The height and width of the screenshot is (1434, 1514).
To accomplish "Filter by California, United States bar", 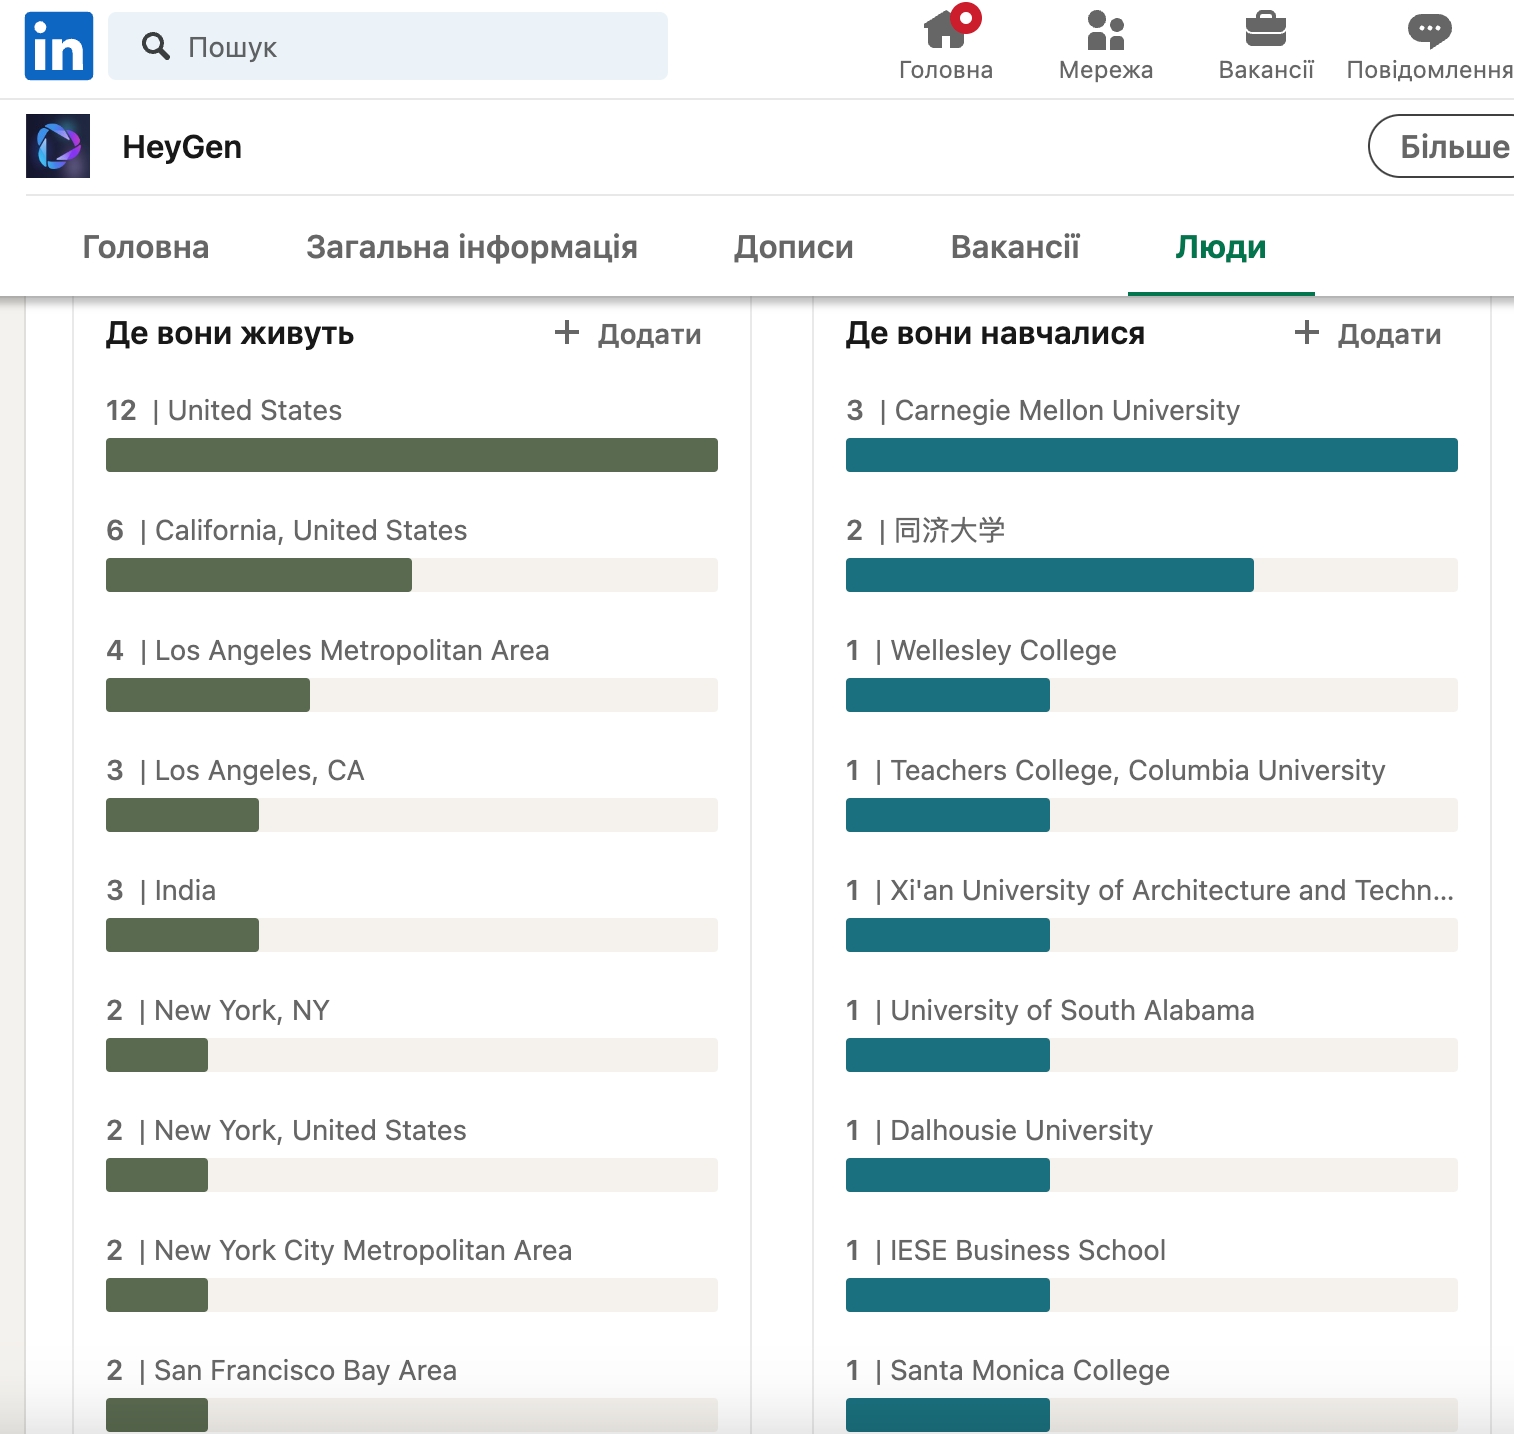I will 412,575.
